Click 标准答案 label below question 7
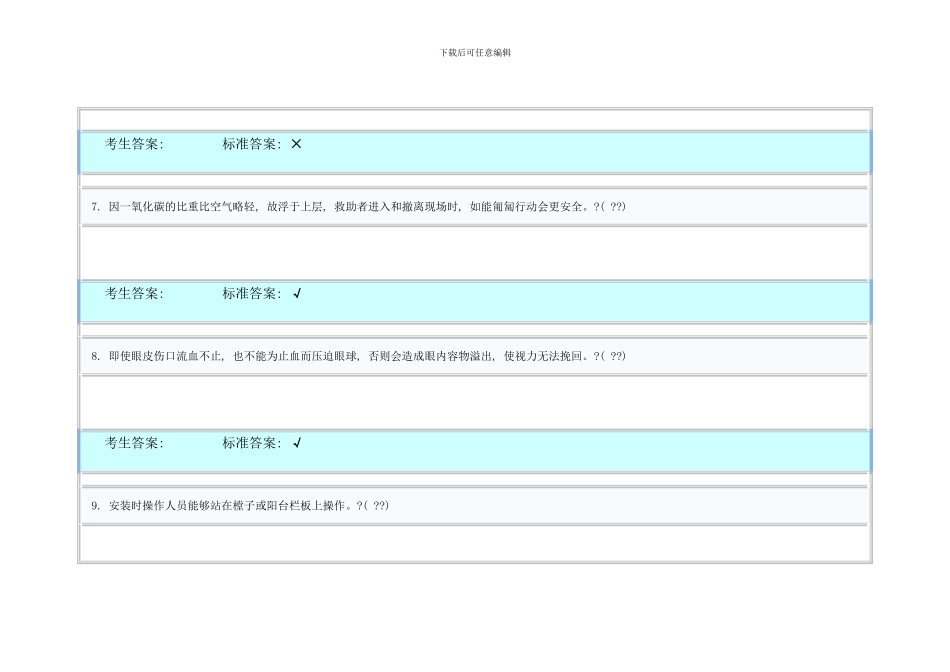Viewport: 950px width, 672px height. pos(252,294)
